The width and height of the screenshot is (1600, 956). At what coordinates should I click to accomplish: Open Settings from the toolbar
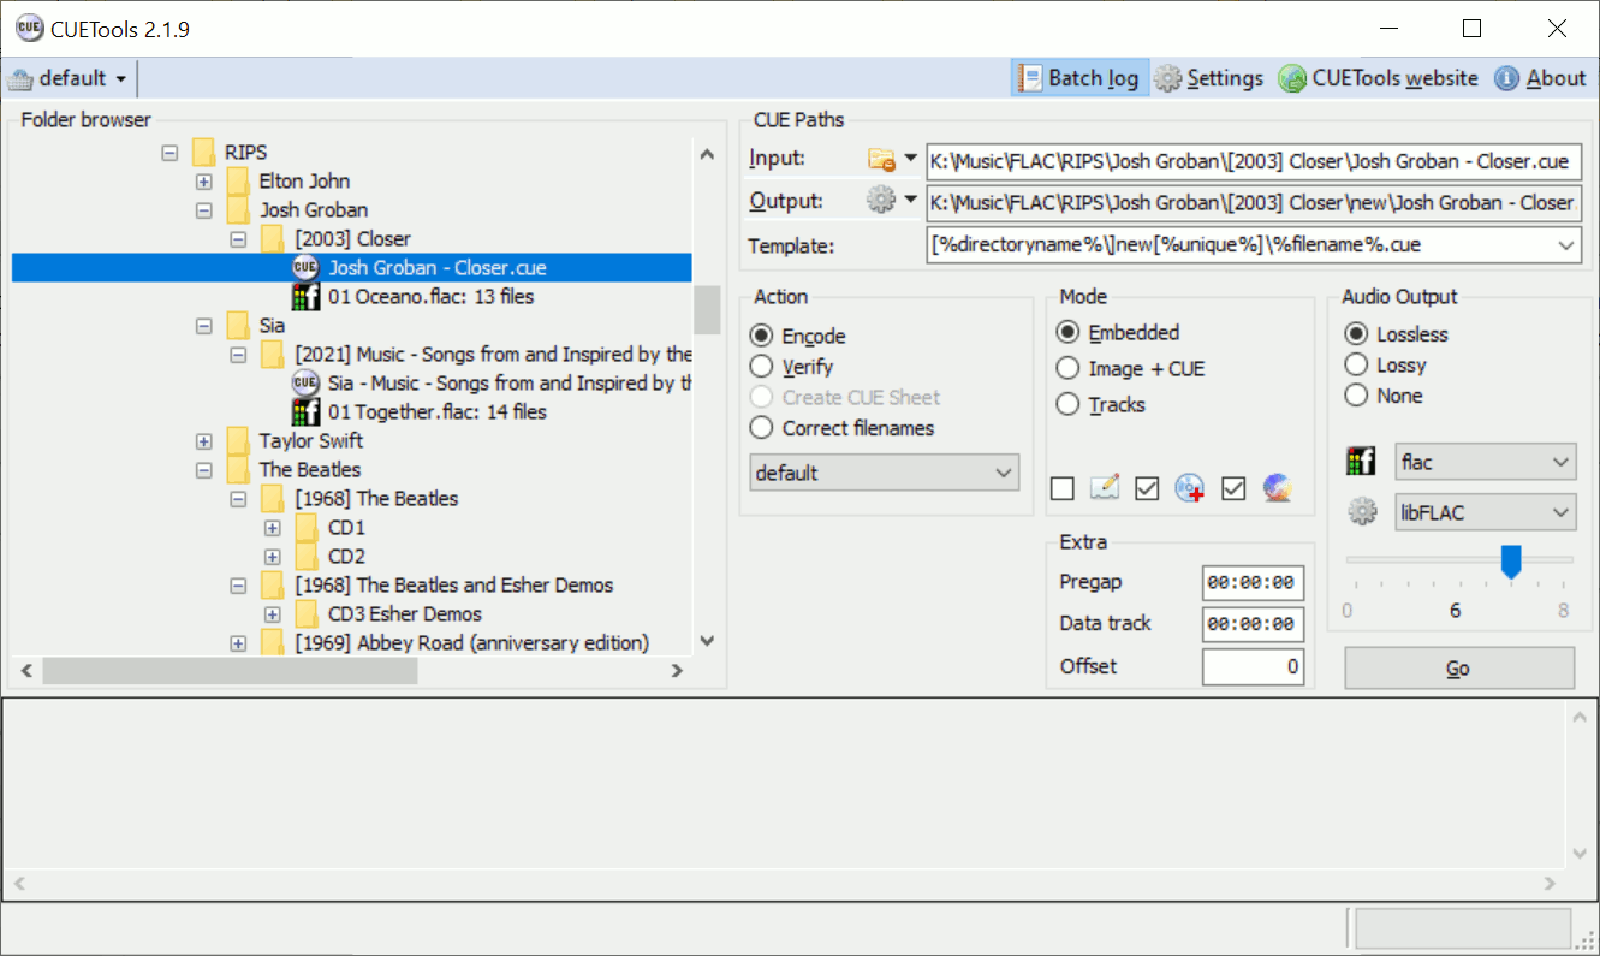(x=1208, y=78)
